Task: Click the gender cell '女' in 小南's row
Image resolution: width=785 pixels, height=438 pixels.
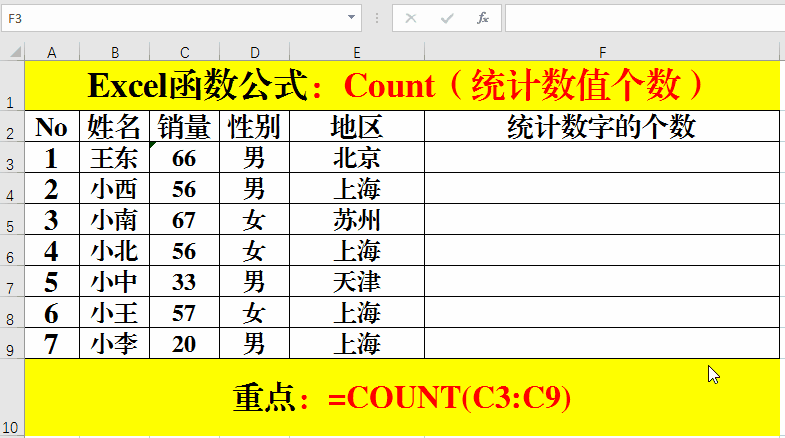Action: (255, 219)
